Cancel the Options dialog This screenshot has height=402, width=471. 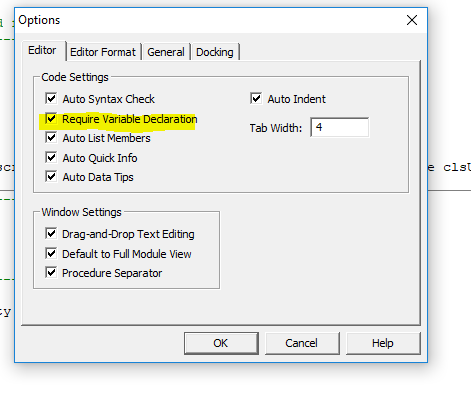302,343
